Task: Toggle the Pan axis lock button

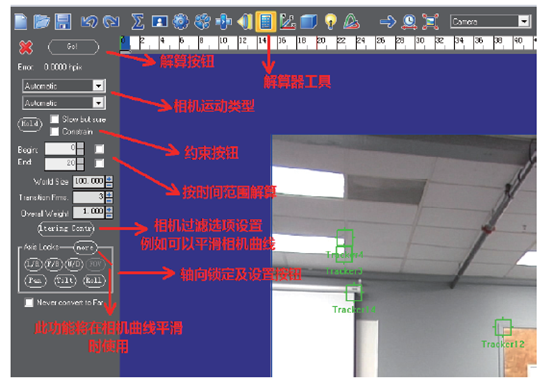Action: click(x=35, y=281)
